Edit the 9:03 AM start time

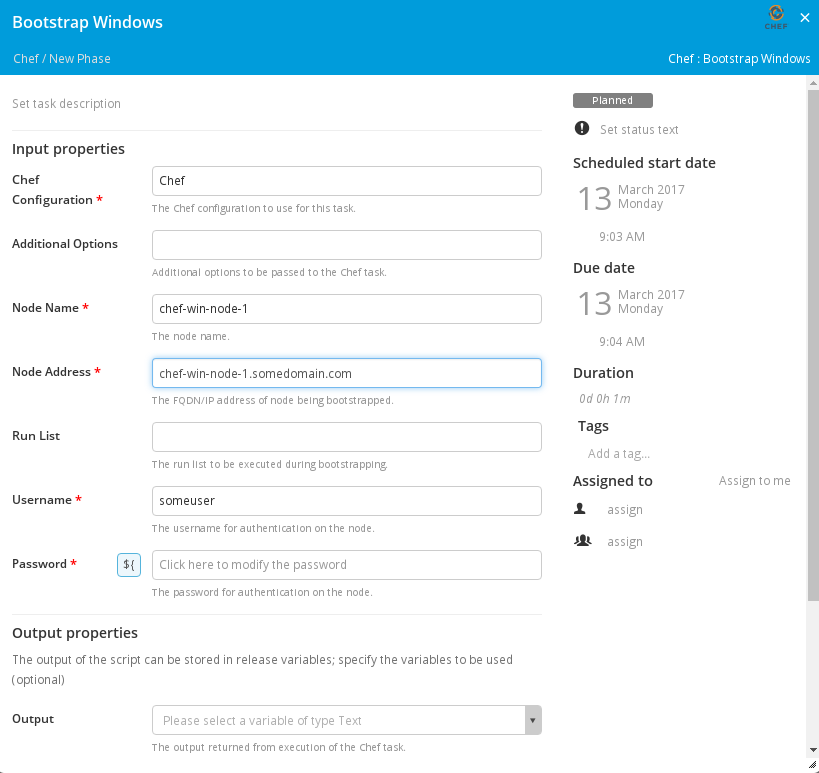(x=622, y=237)
